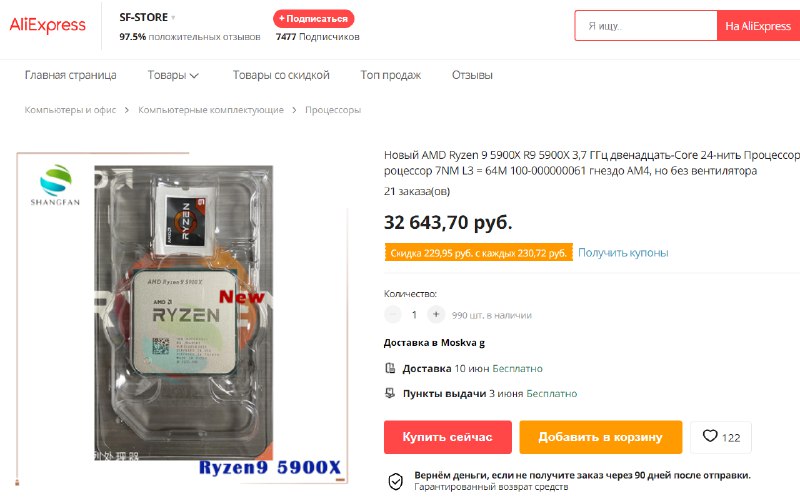Image resolution: width=800 pixels, height=501 pixels.
Task: Decrease quantity with minus button
Action: pyautogui.click(x=392, y=315)
